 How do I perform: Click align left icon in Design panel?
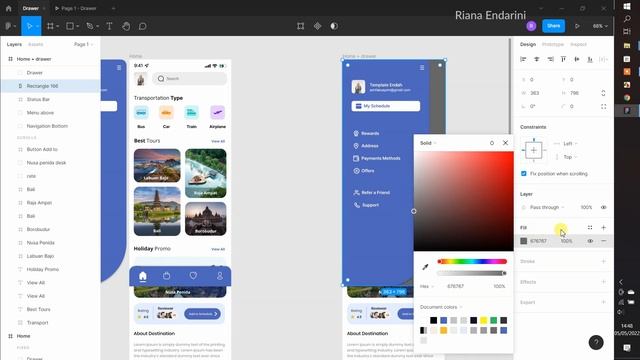click(x=523, y=59)
